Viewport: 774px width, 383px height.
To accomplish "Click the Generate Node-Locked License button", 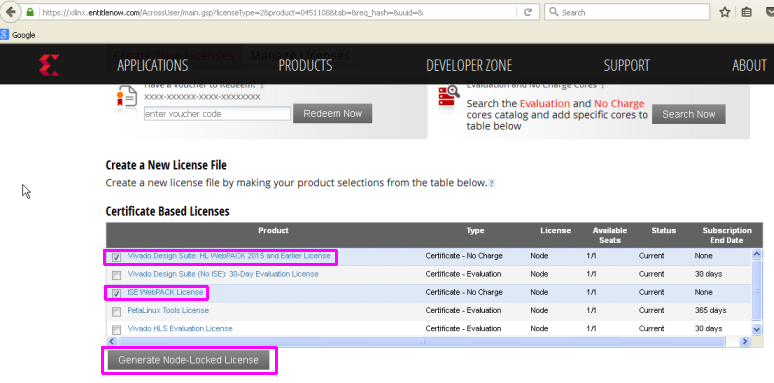I will tap(189, 360).
